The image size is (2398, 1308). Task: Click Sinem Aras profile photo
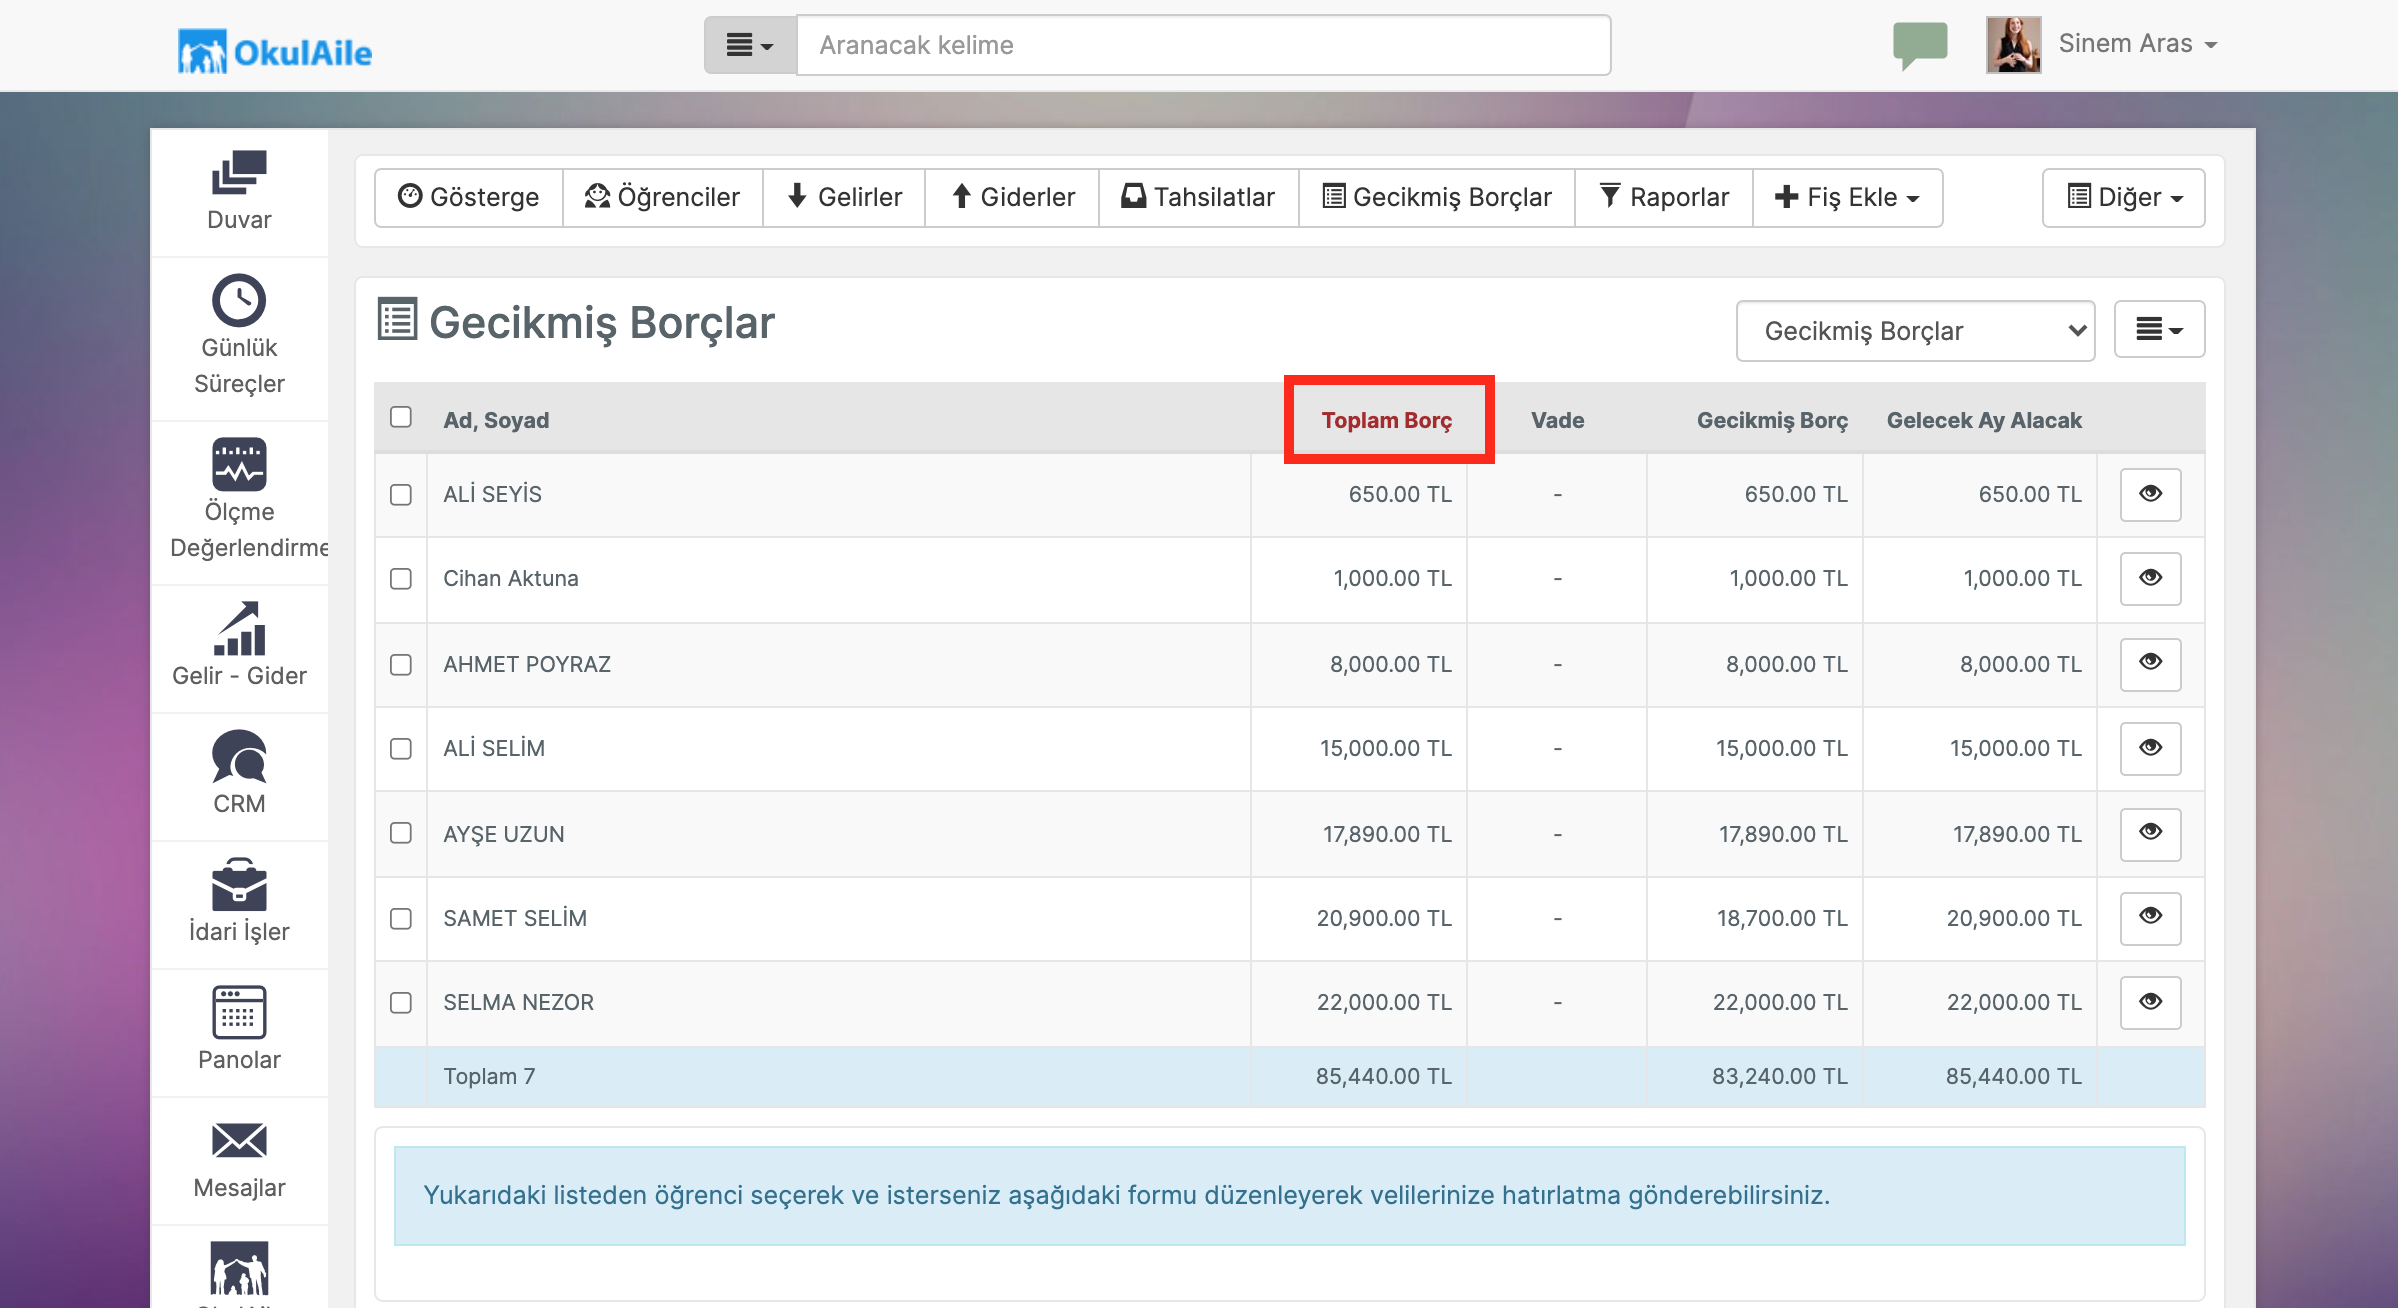click(x=2013, y=45)
